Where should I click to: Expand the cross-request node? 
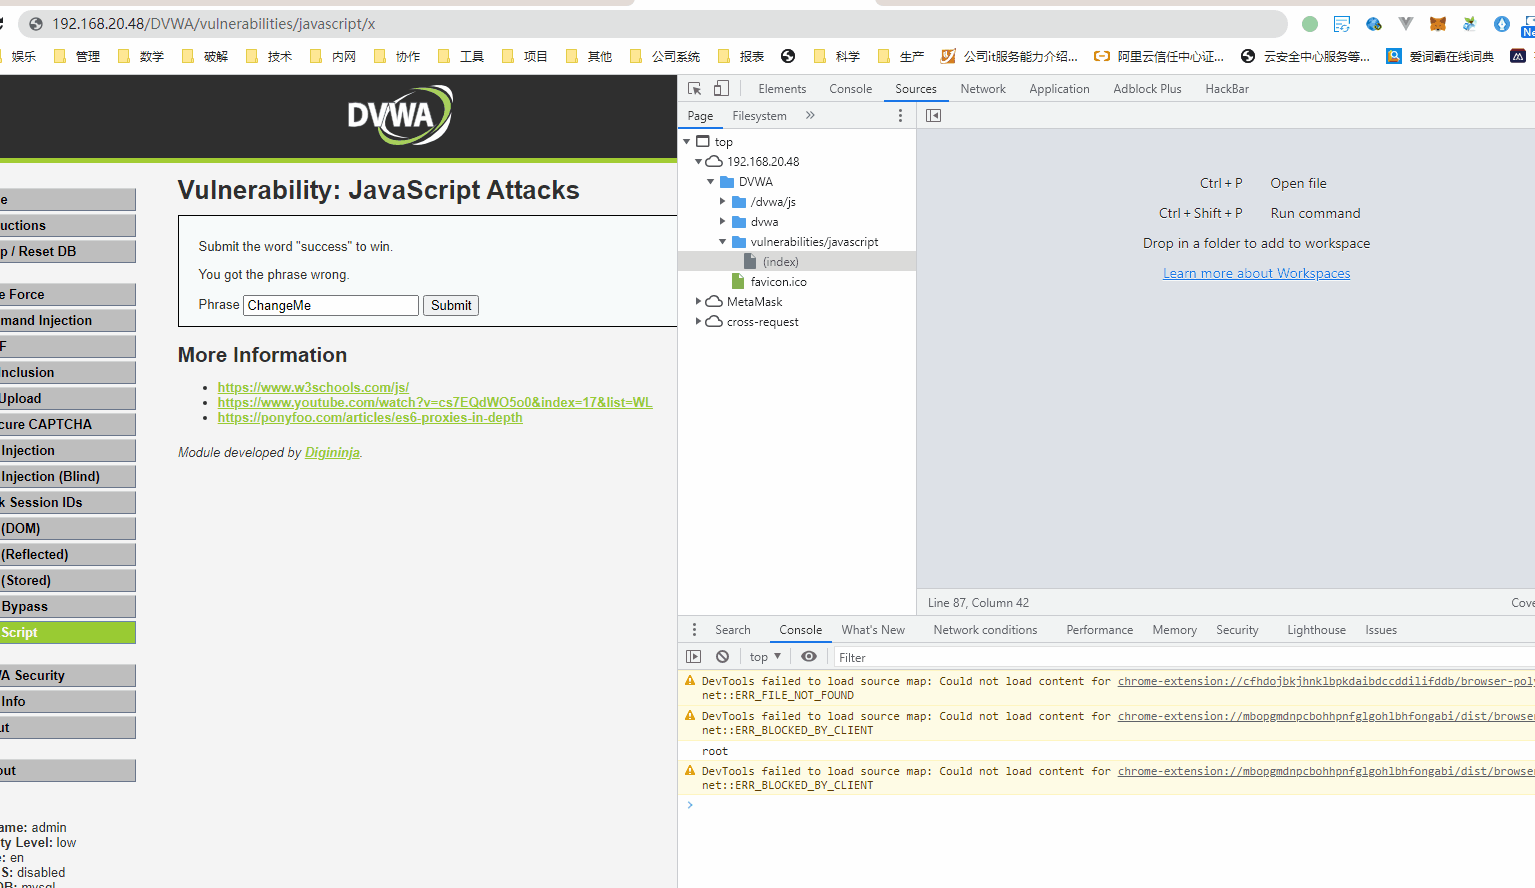699,321
